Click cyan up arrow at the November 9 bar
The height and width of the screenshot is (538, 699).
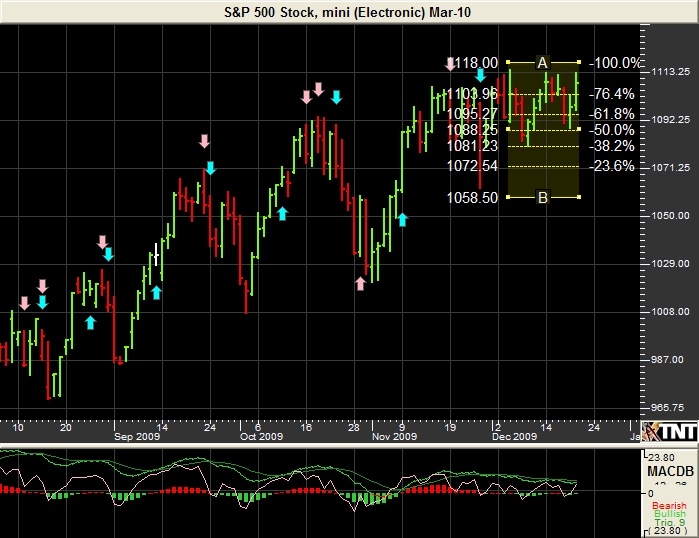(403, 219)
